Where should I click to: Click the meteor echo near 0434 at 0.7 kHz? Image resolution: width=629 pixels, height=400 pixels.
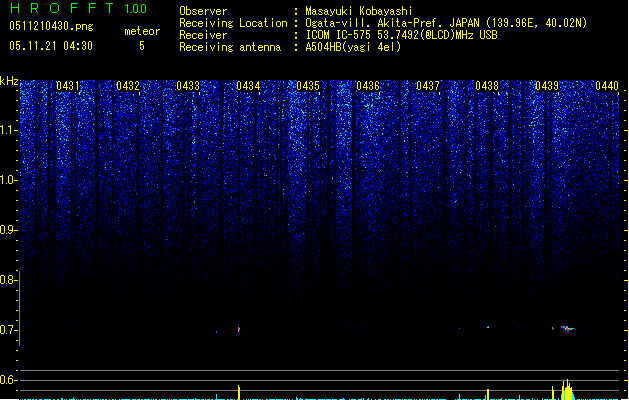(x=239, y=327)
